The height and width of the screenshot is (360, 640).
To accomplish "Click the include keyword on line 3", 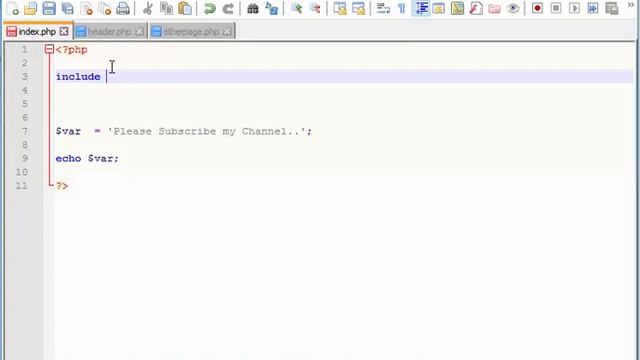I will click(78, 77).
